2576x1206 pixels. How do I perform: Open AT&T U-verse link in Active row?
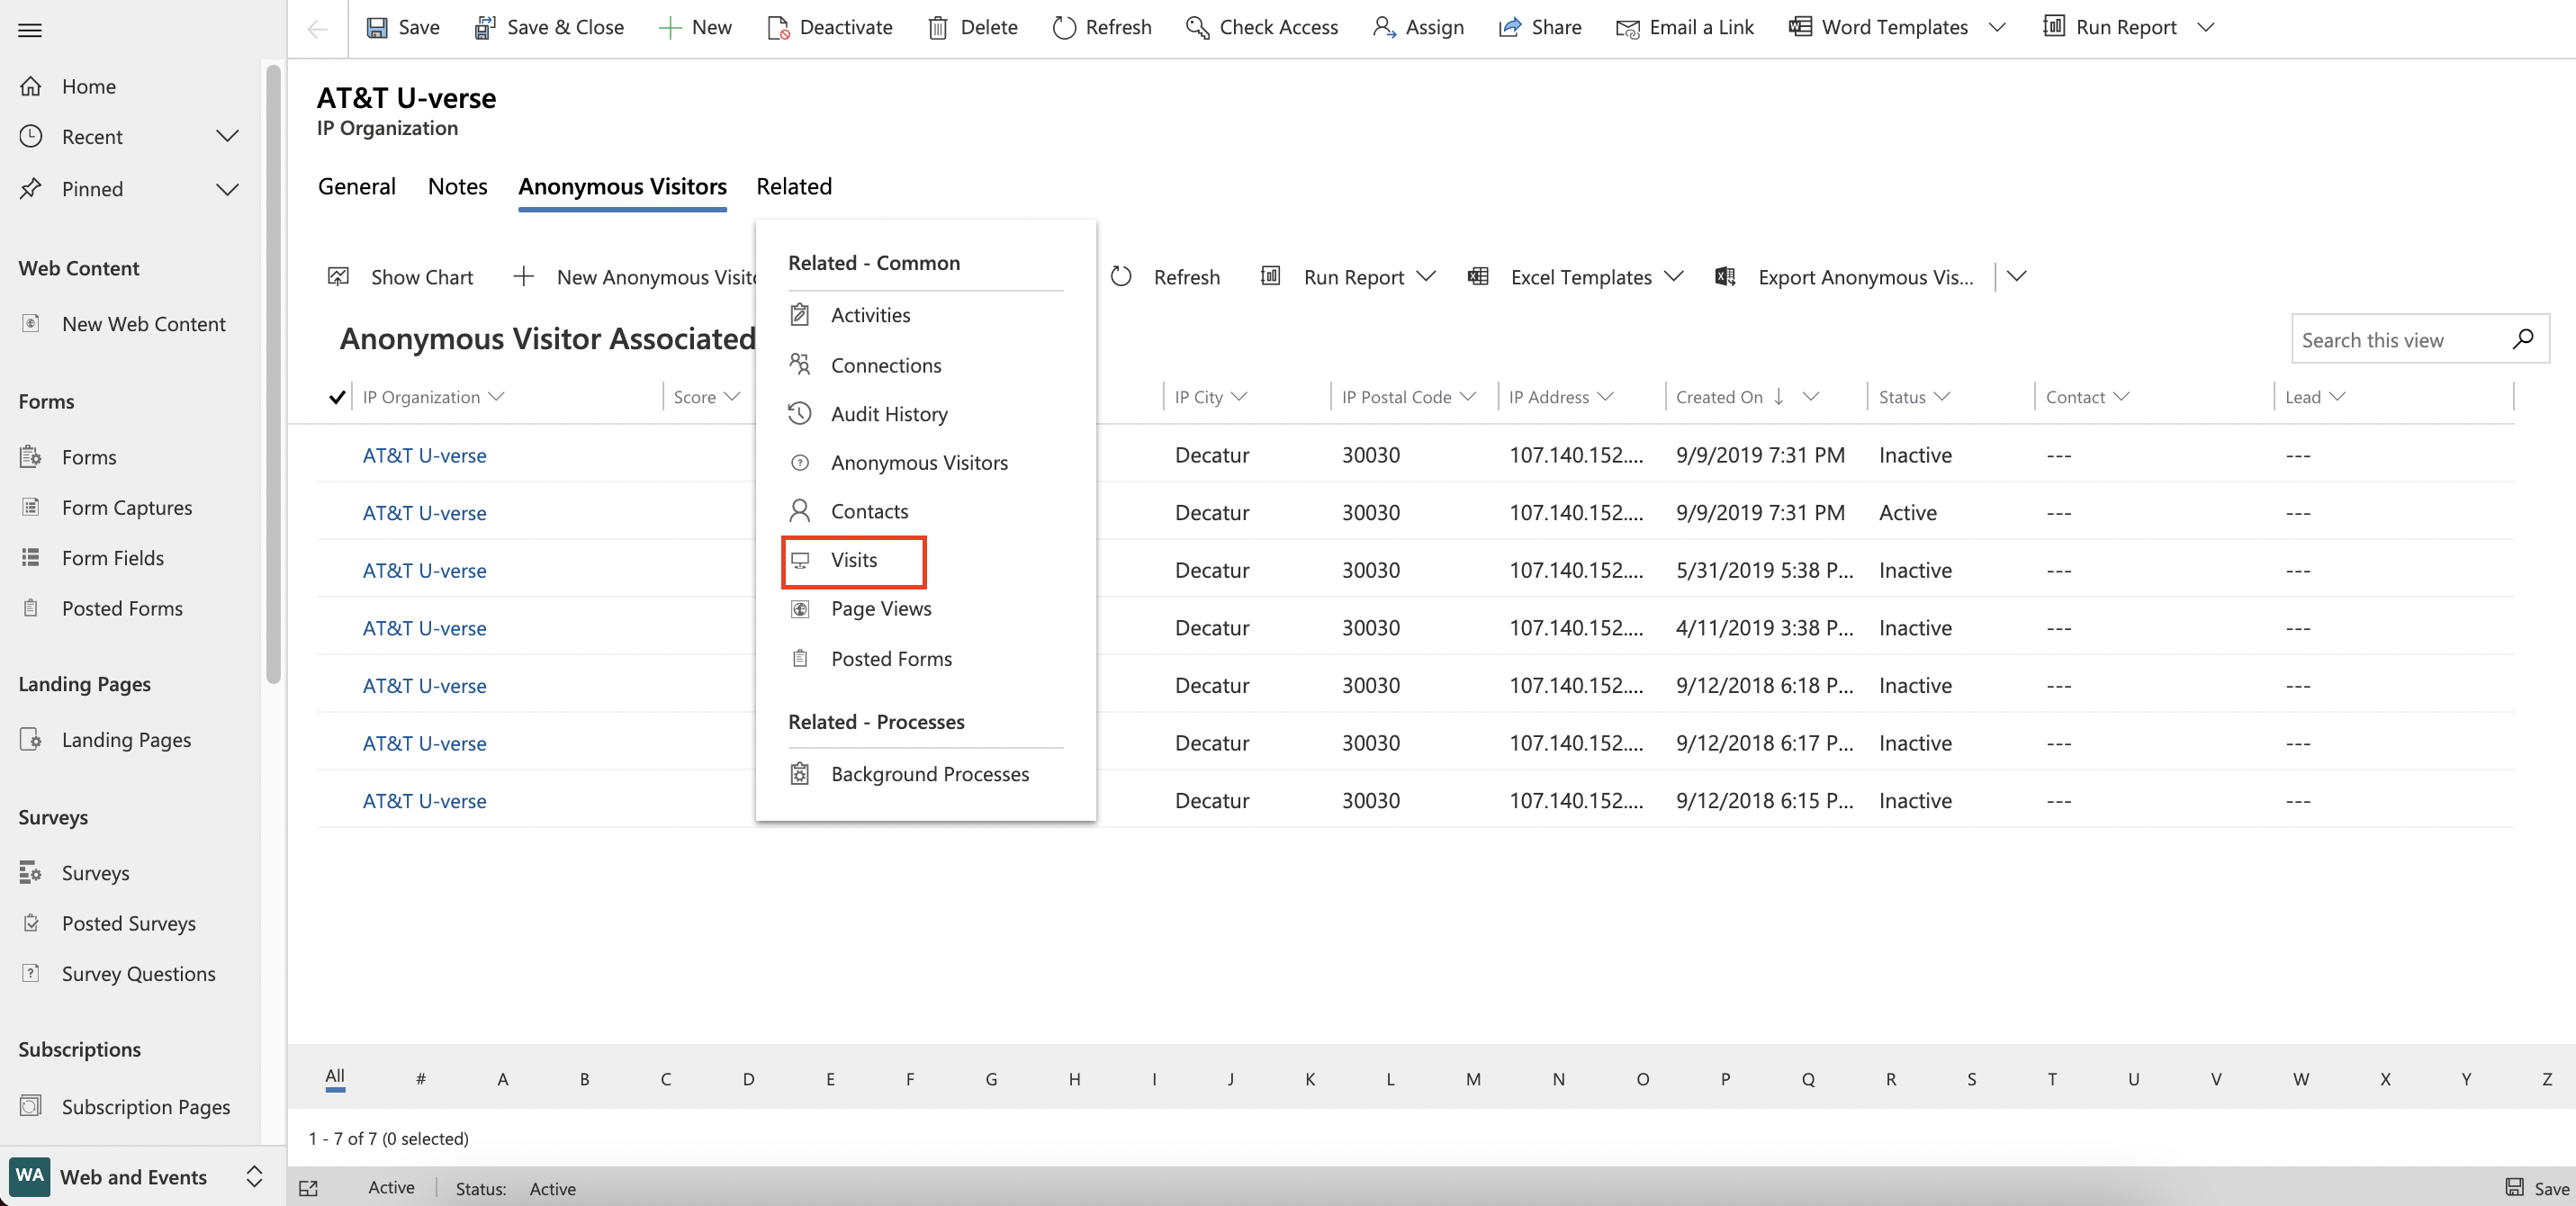coord(424,512)
